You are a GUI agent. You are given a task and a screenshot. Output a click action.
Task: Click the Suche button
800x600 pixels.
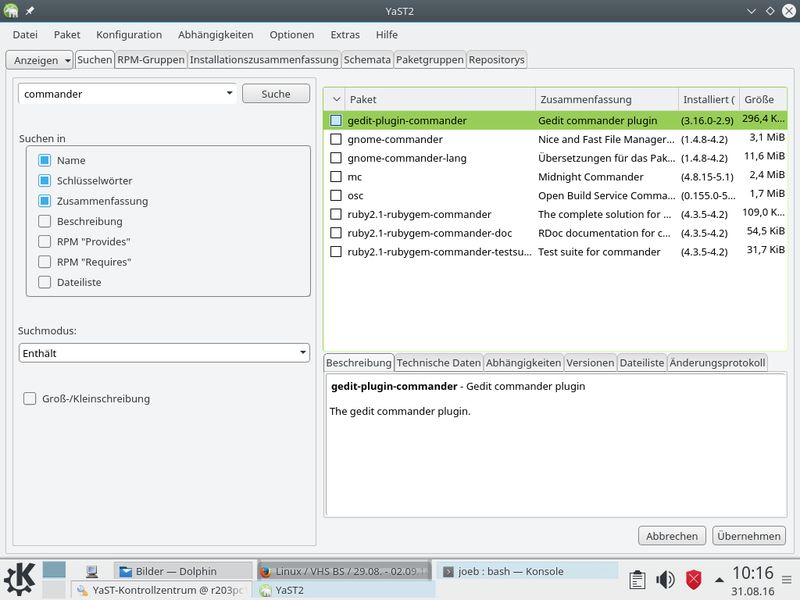[x=276, y=94]
